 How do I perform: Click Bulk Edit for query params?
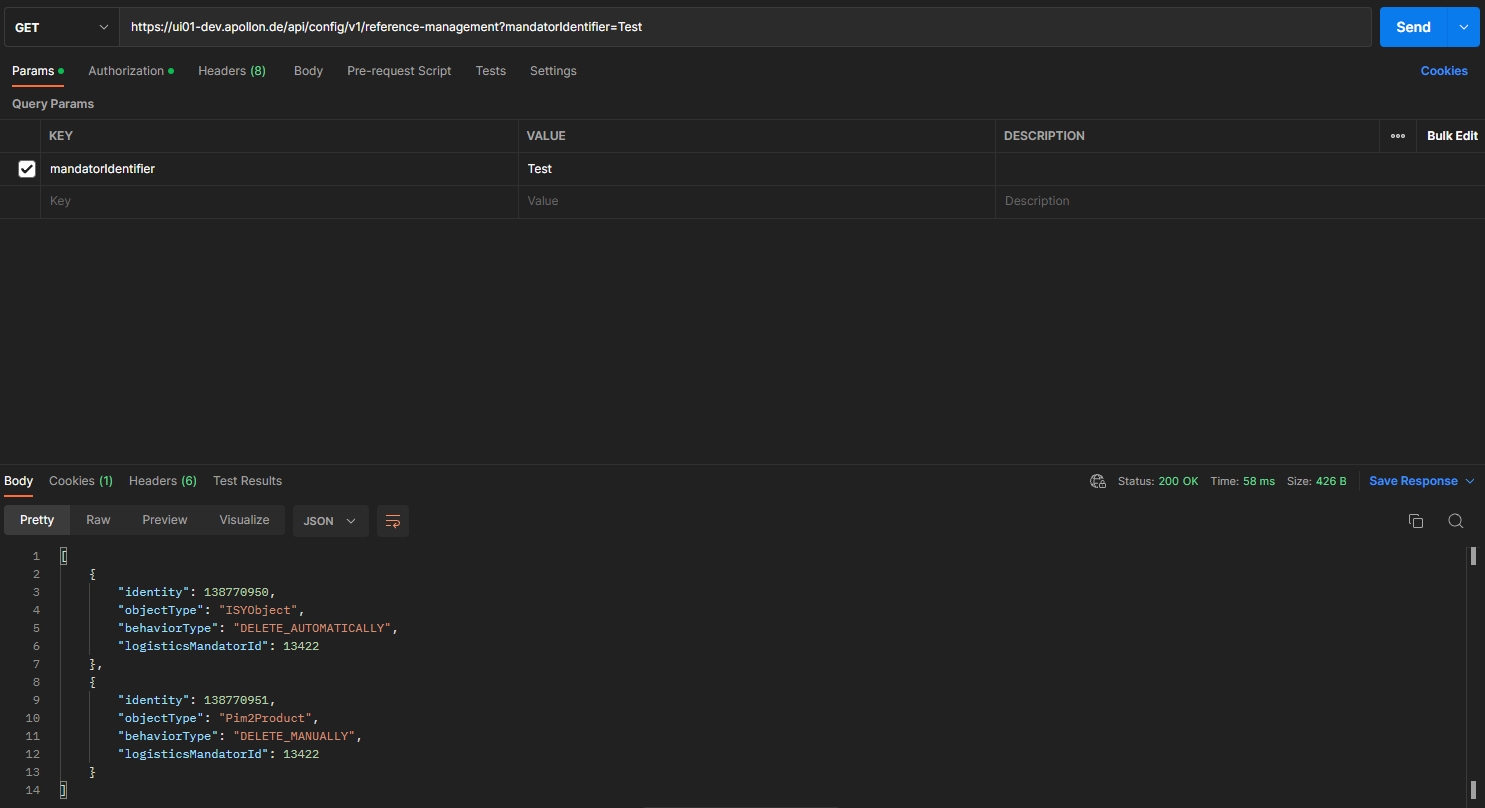(x=1451, y=136)
